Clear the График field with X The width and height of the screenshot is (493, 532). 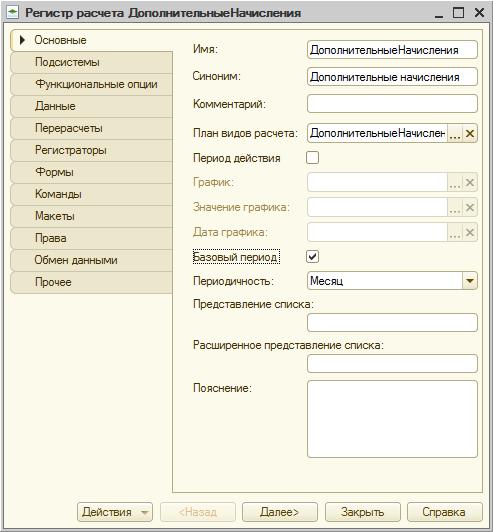click(470, 183)
